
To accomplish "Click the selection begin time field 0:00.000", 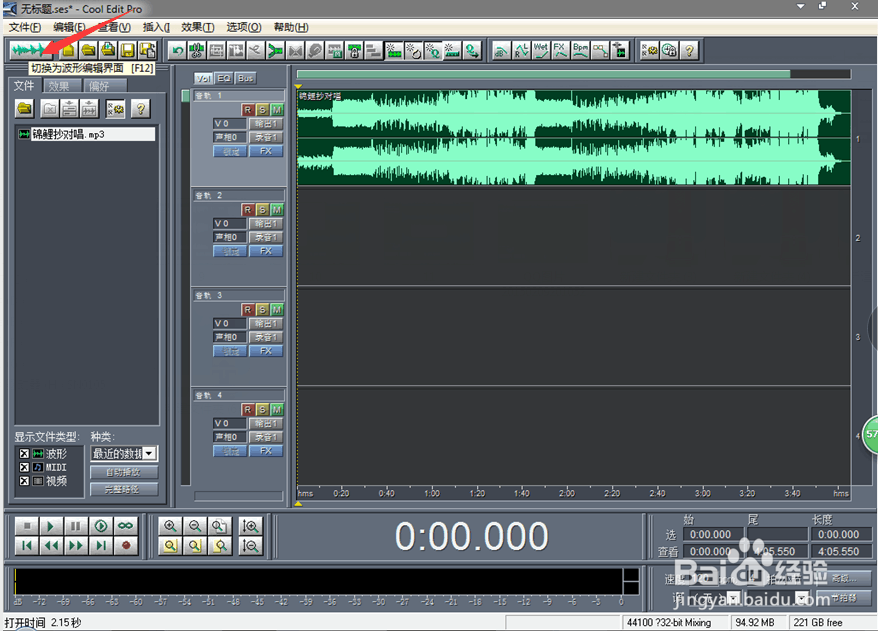I will tap(711, 534).
